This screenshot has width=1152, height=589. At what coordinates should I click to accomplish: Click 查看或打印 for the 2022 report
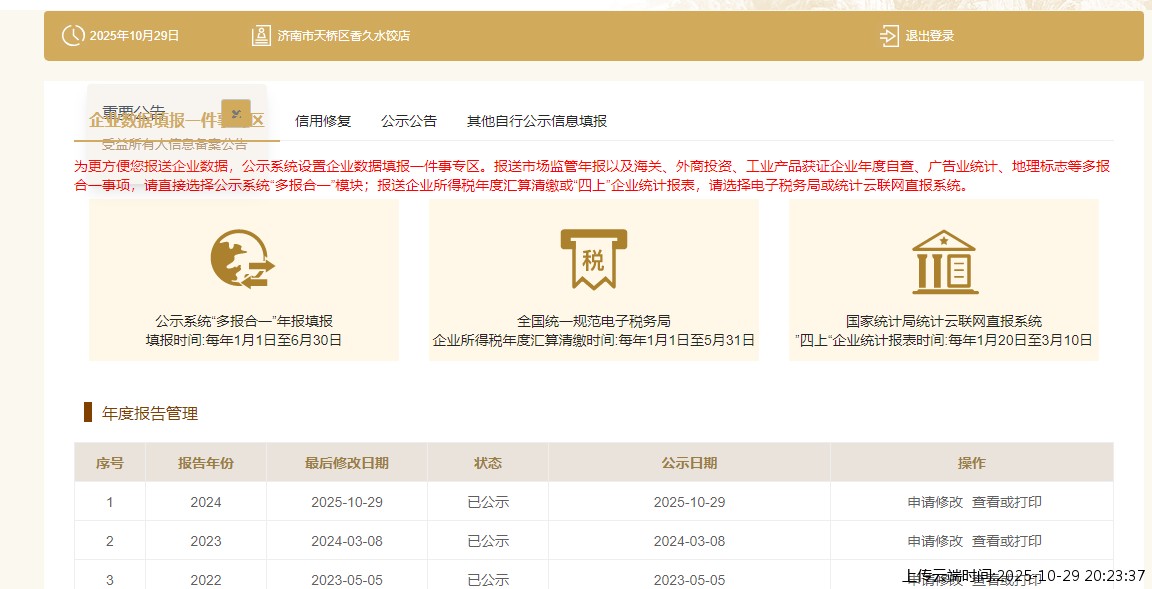[x=1006, y=578]
